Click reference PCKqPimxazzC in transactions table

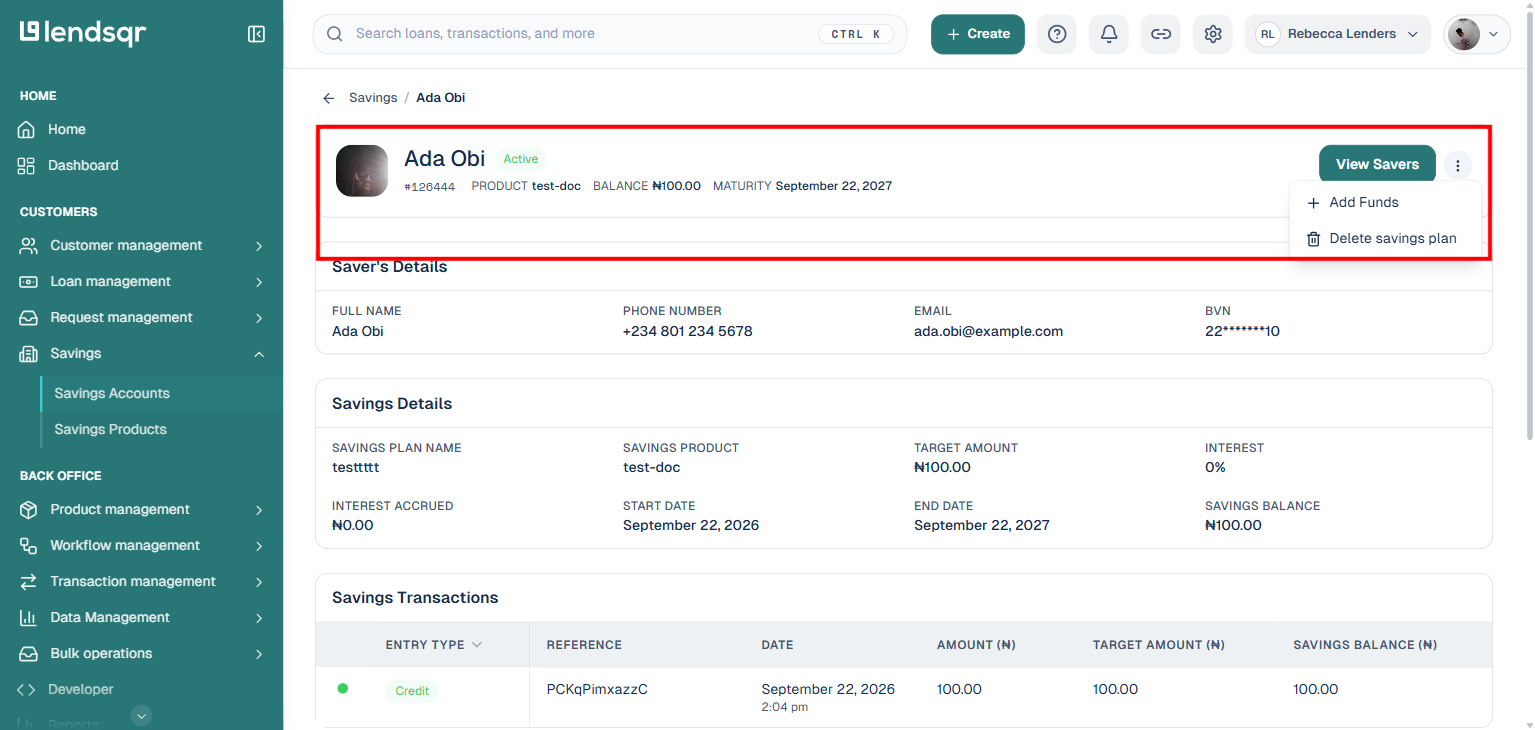[x=597, y=690]
